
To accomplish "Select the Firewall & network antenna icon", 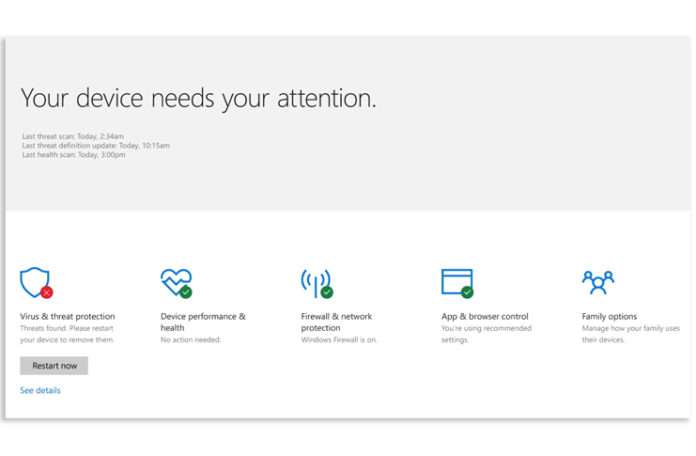I will coord(316,283).
